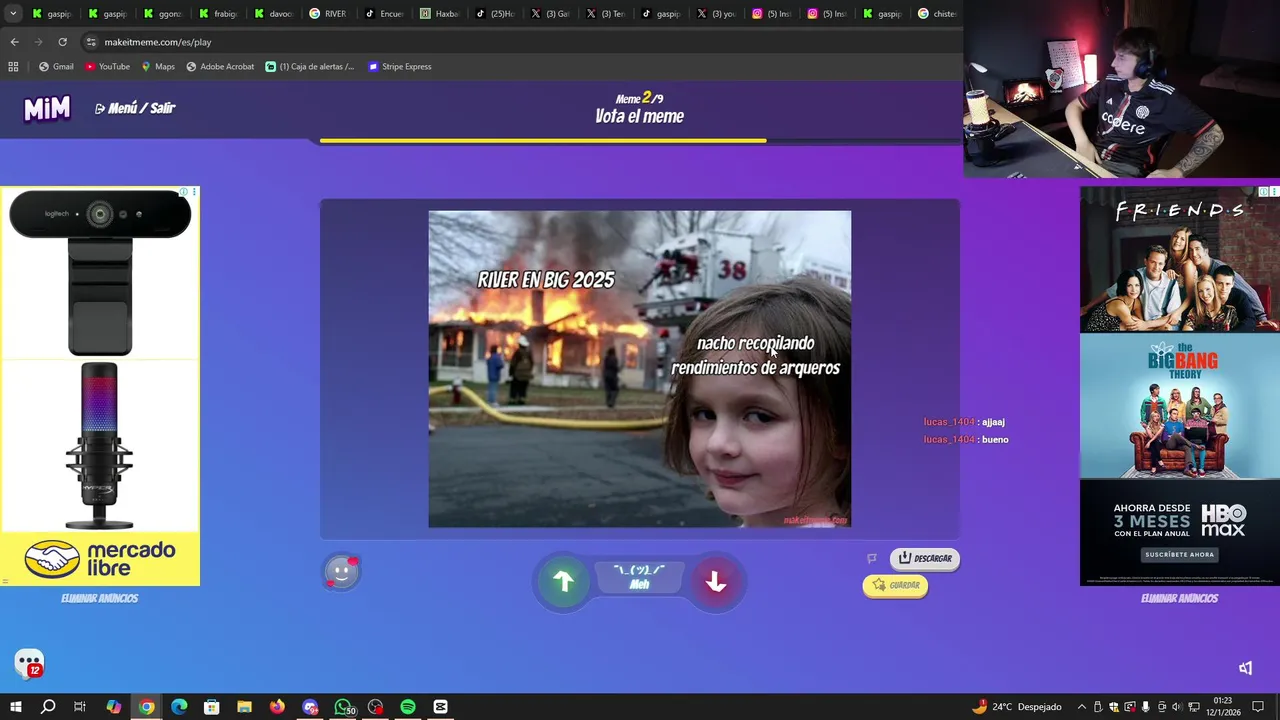Switch to the davoo Kick tab
The height and width of the screenshot is (720, 1280).
273,14
